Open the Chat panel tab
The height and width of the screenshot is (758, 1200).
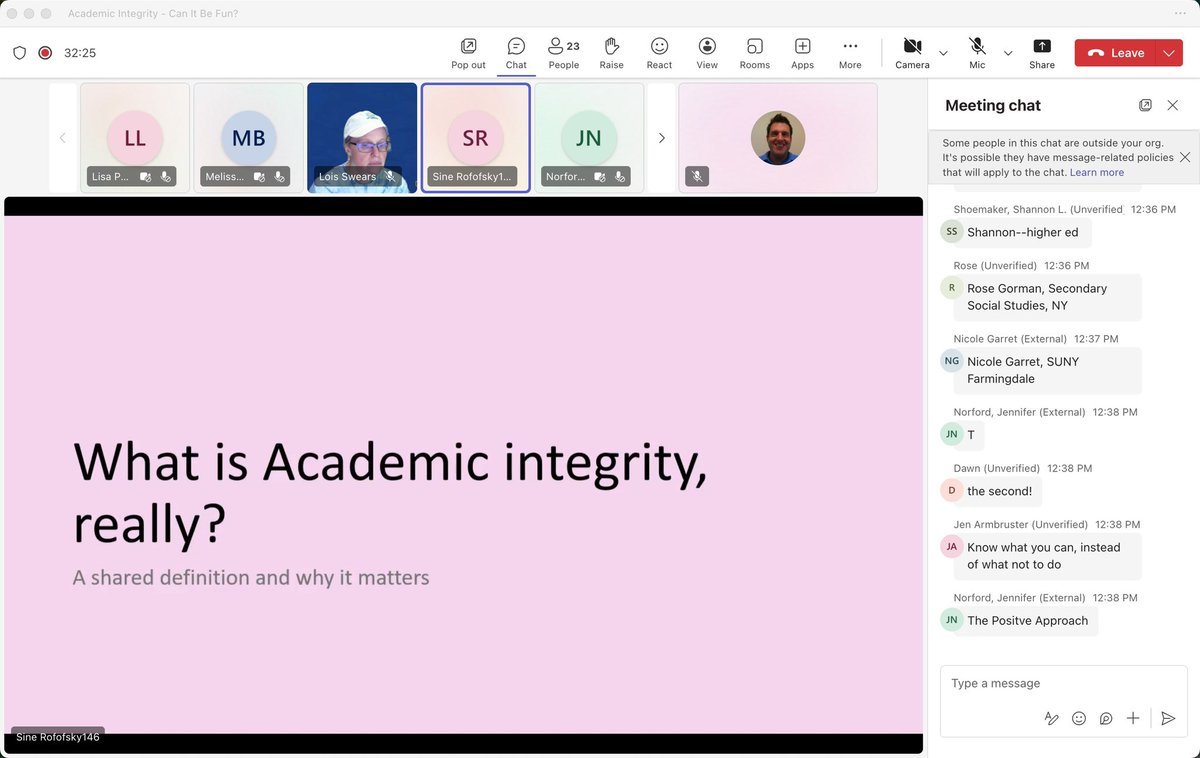coord(516,53)
